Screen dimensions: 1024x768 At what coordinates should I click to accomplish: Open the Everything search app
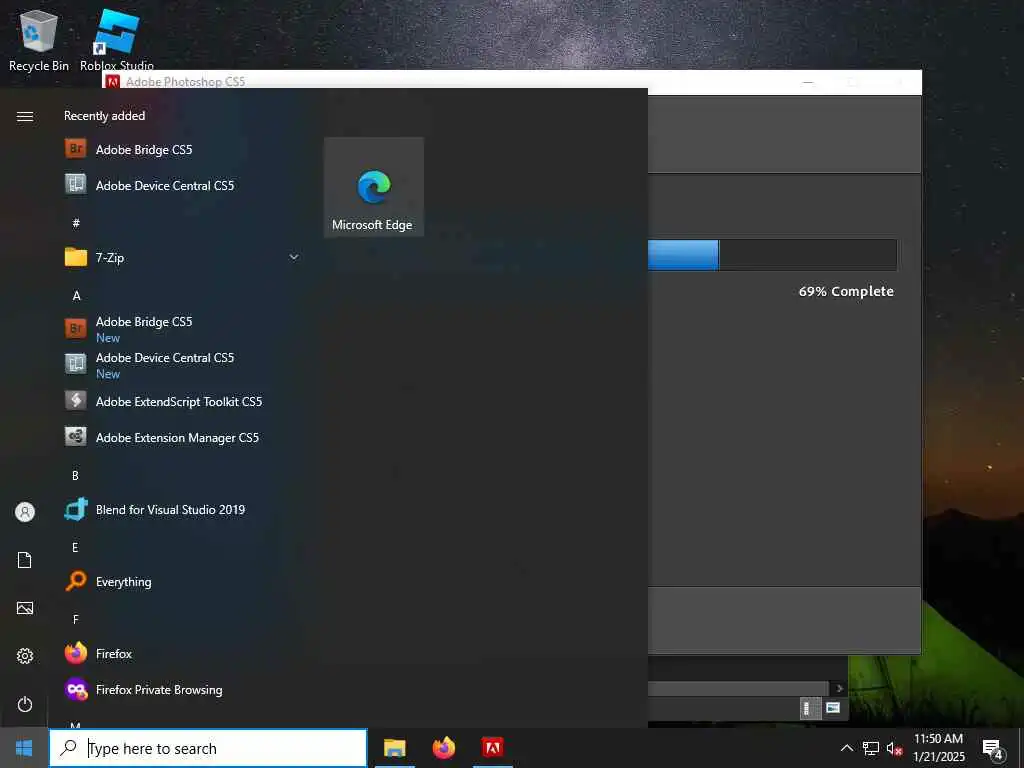click(183, 581)
